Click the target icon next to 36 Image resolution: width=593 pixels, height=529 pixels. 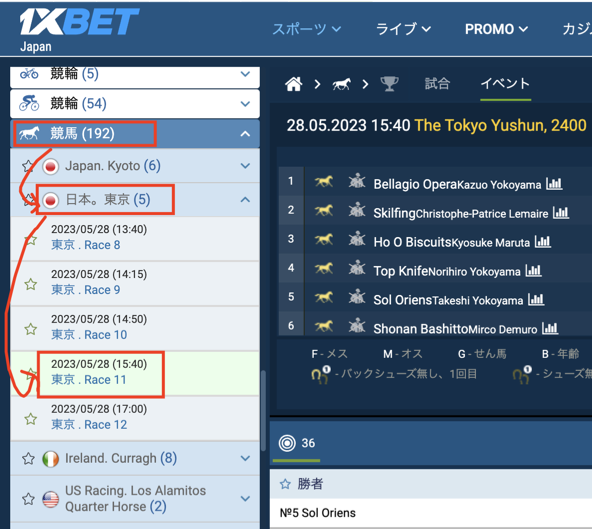coord(287,443)
